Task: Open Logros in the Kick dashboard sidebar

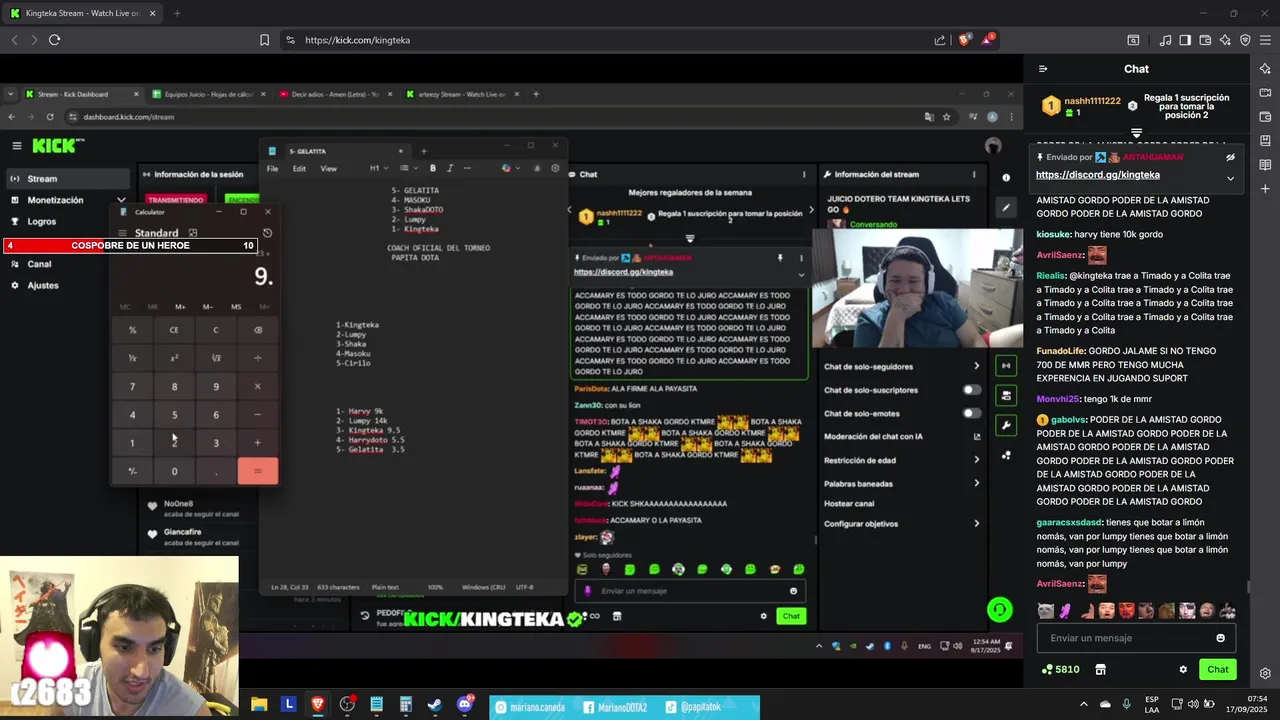Action: [x=41, y=221]
